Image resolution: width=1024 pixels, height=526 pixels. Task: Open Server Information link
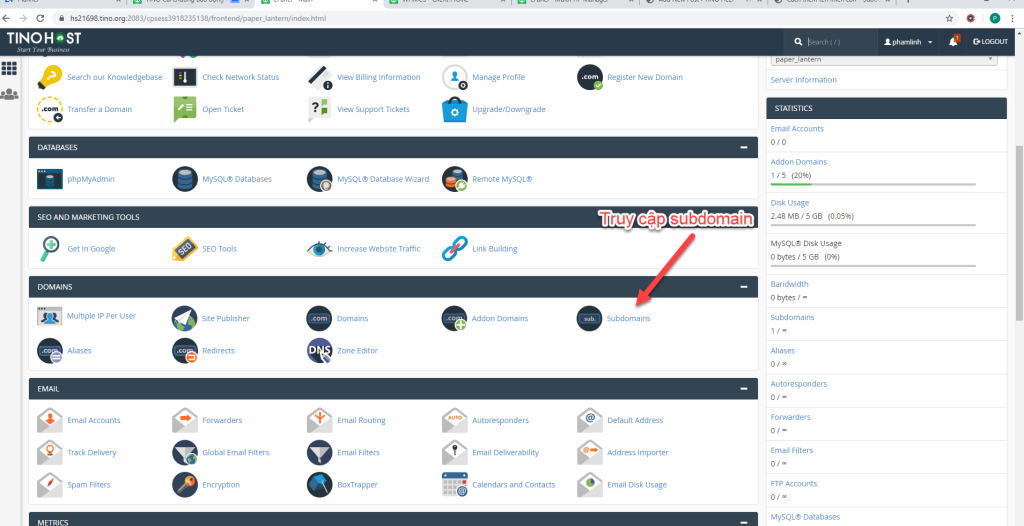803,80
